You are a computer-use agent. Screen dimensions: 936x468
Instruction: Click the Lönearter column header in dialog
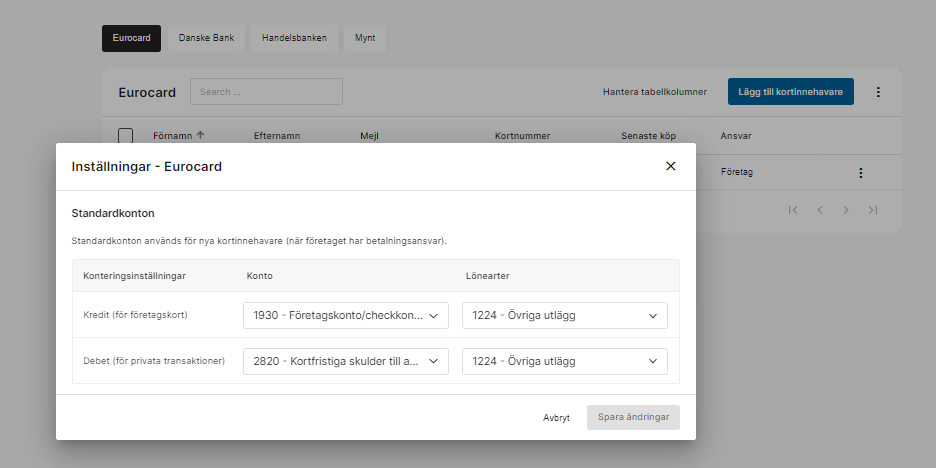point(488,276)
